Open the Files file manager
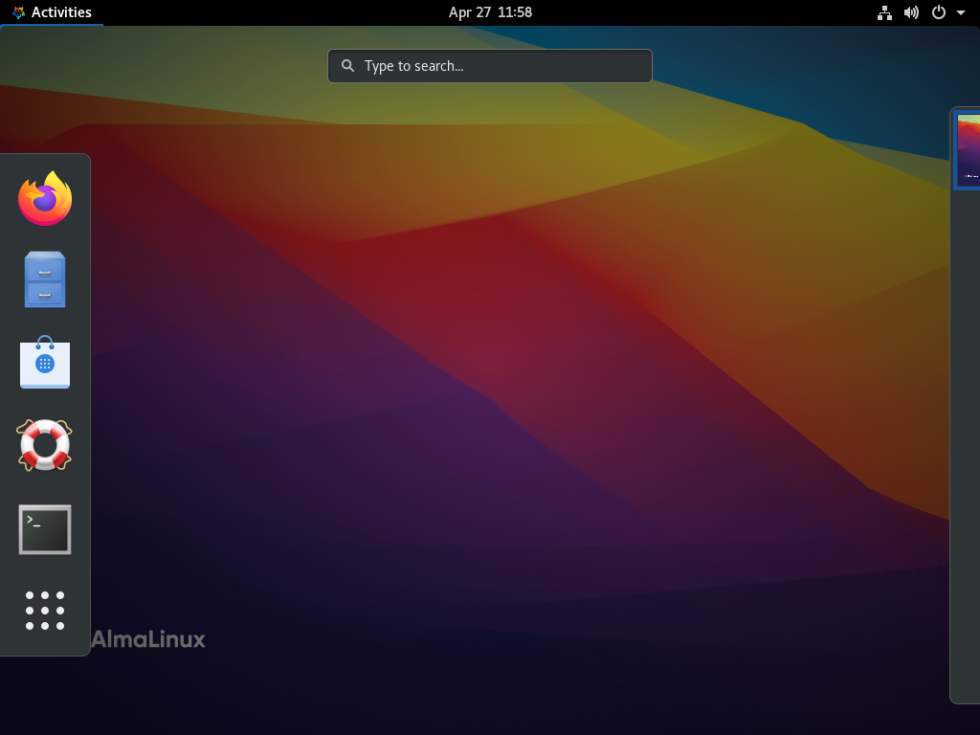 point(44,280)
